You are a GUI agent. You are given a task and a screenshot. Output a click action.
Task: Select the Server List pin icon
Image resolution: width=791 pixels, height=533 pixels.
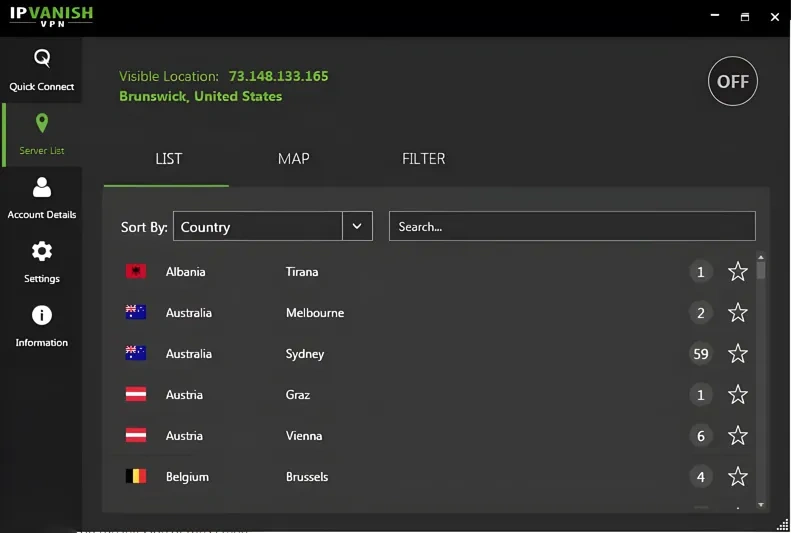[x=42, y=123]
